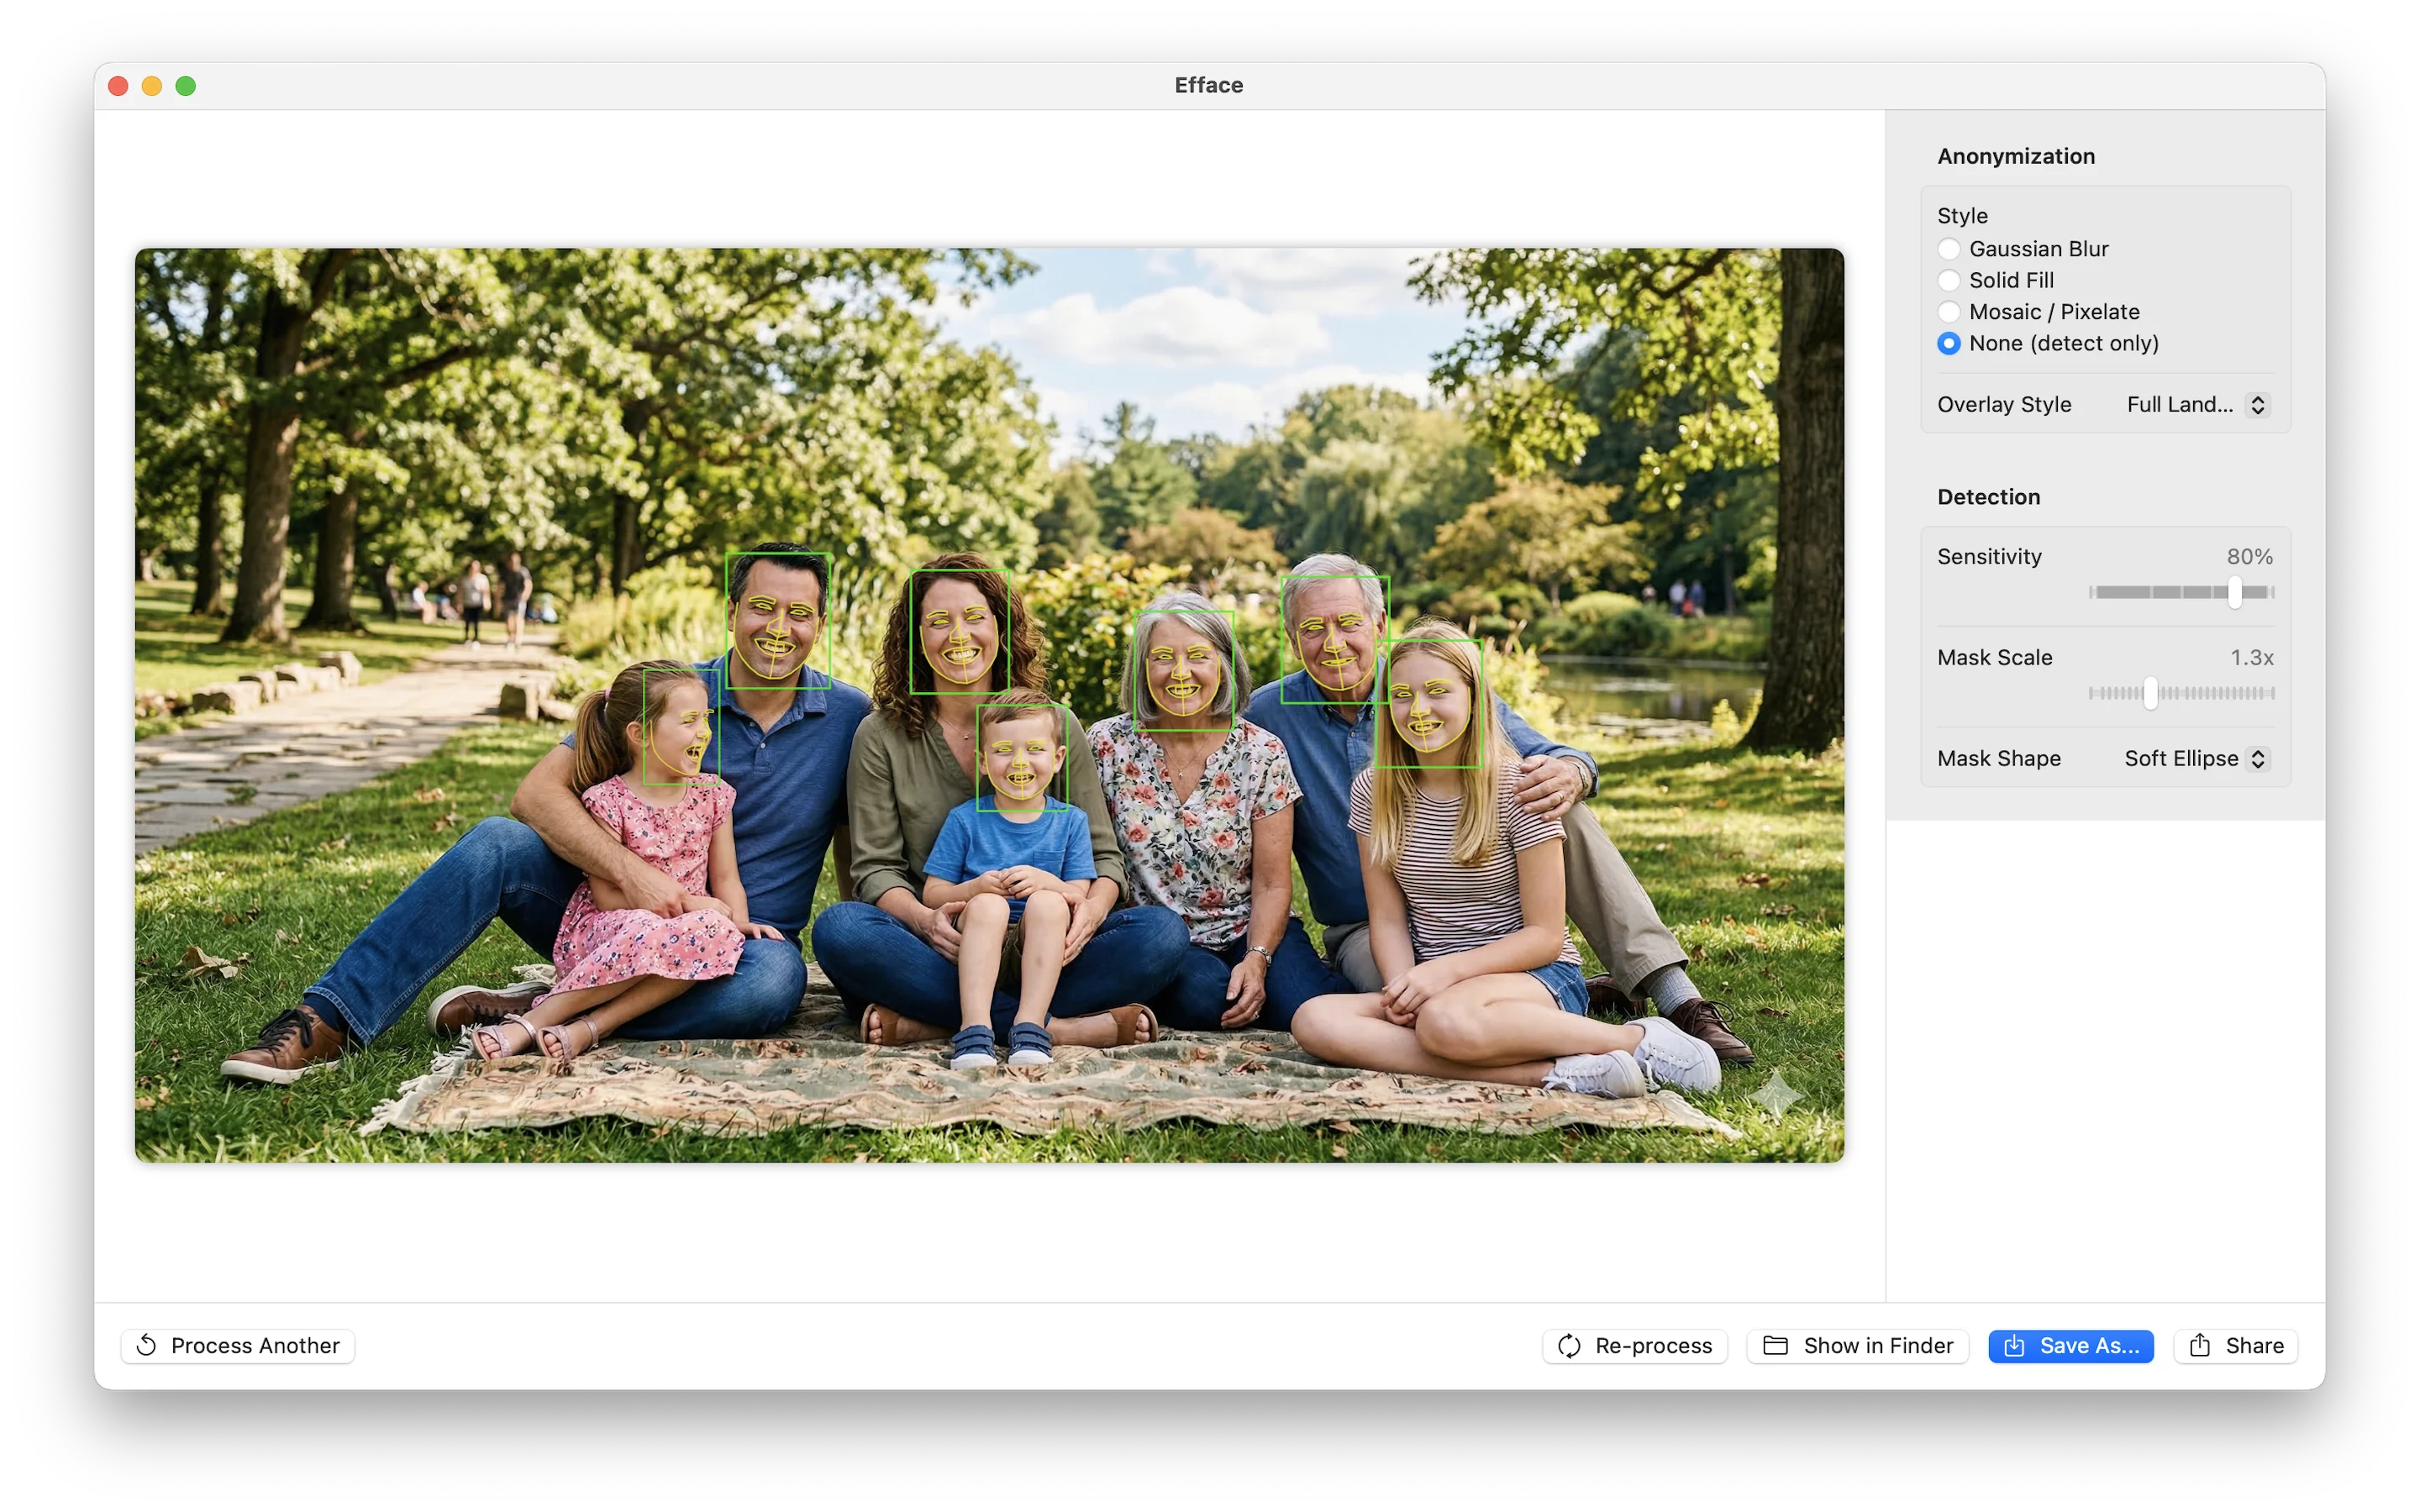Click the Sensitivity slider handle
The width and height of the screenshot is (2420, 1512).
(x=2234, y=592)
